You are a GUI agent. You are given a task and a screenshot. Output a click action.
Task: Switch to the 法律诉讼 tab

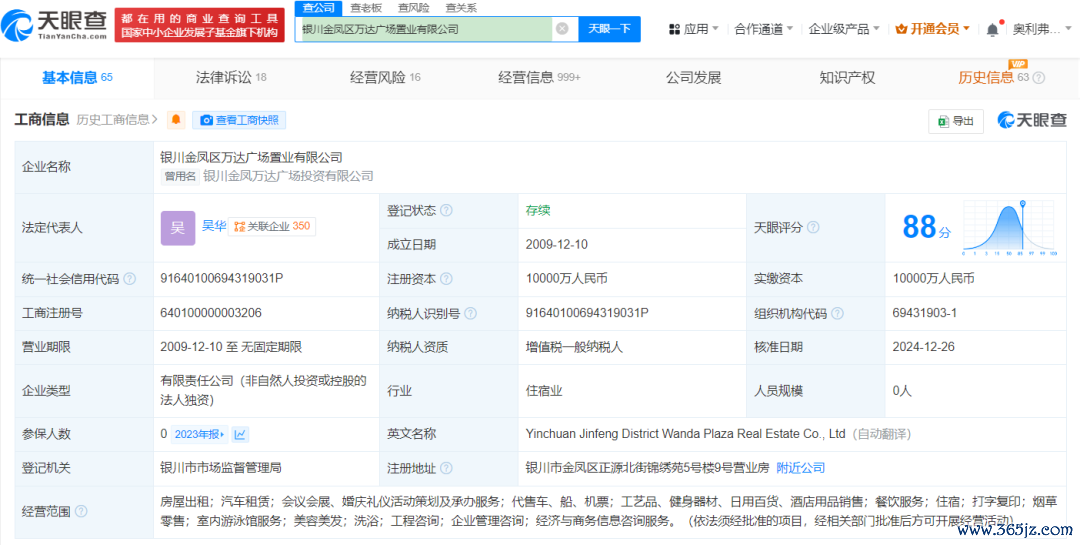pyautogui.click(x=231, y=78)
